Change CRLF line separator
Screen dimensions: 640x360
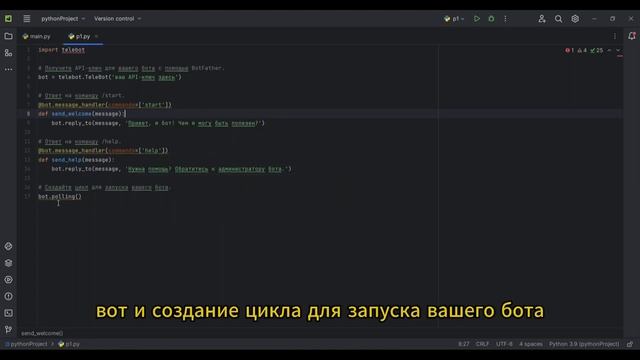pos(482,344)
